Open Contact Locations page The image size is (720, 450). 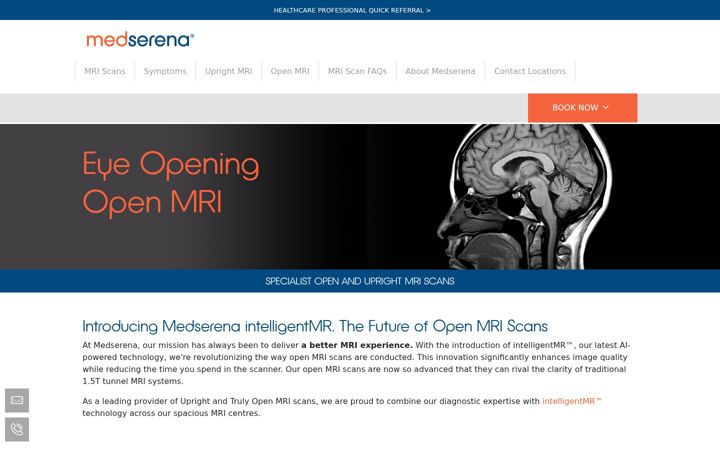530,71
